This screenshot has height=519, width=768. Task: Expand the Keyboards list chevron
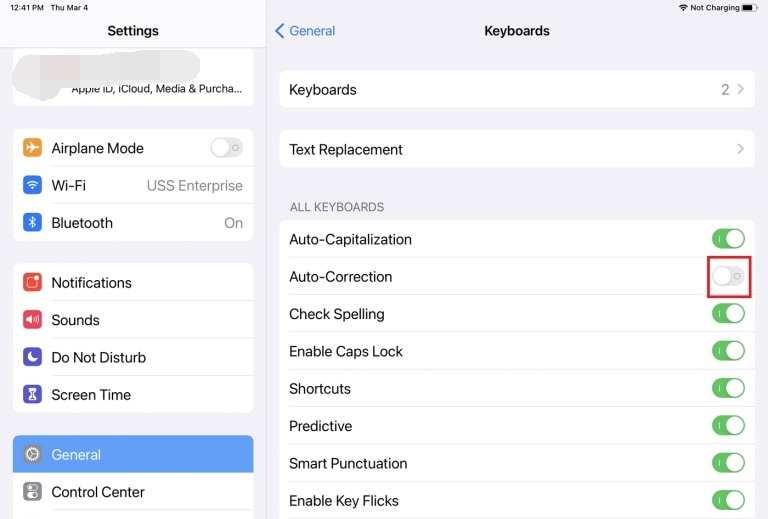[740, 89]
